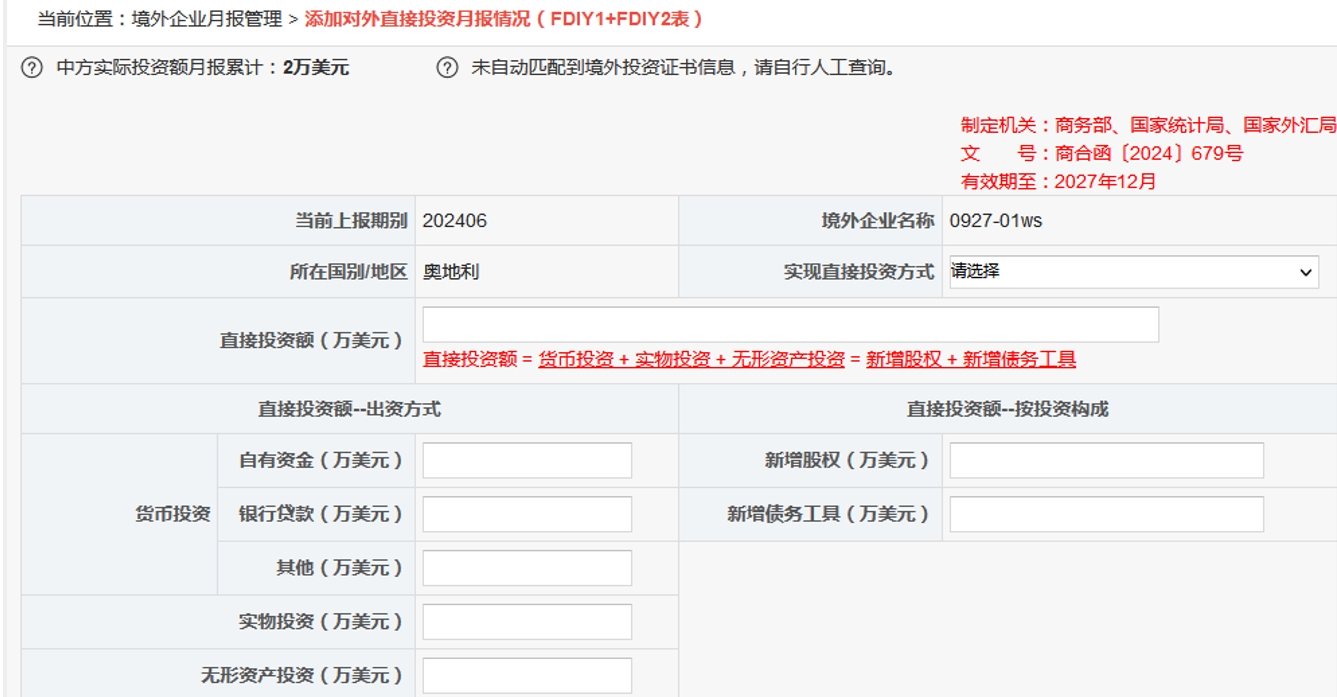Click the 实物投资（万美元）input box

pyautogui.click(x=527, y=620)
